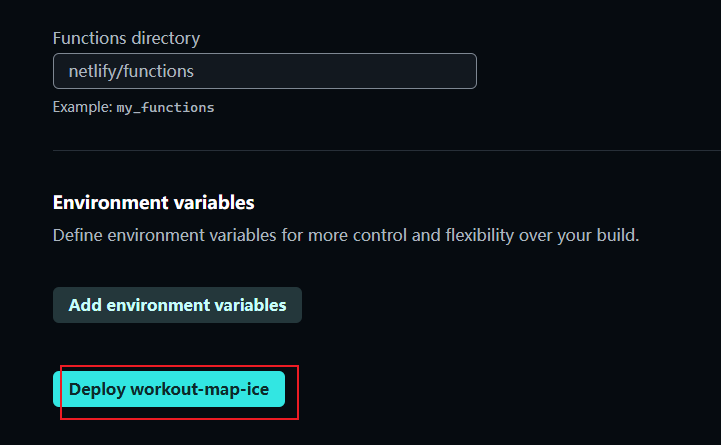This screenshot has height=445, width=721.
Task: Open Add environment variables
Action: coord(177,305)
